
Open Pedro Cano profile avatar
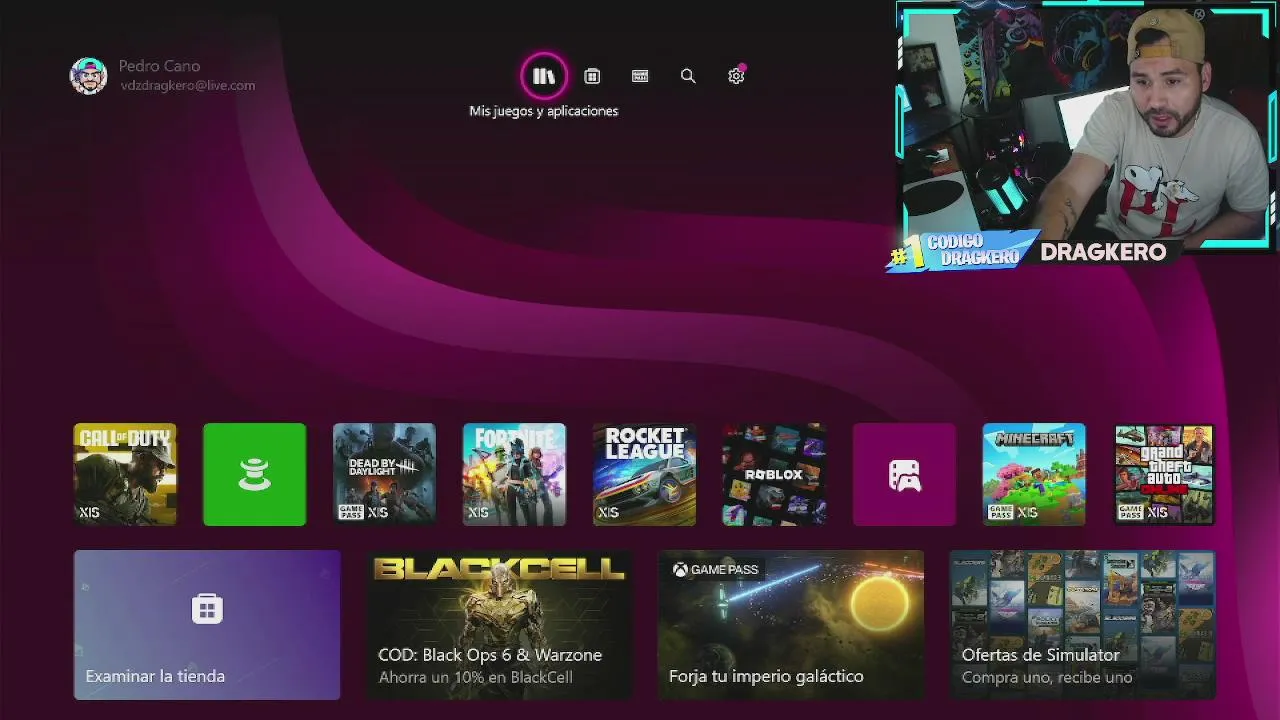click(88, 76)
